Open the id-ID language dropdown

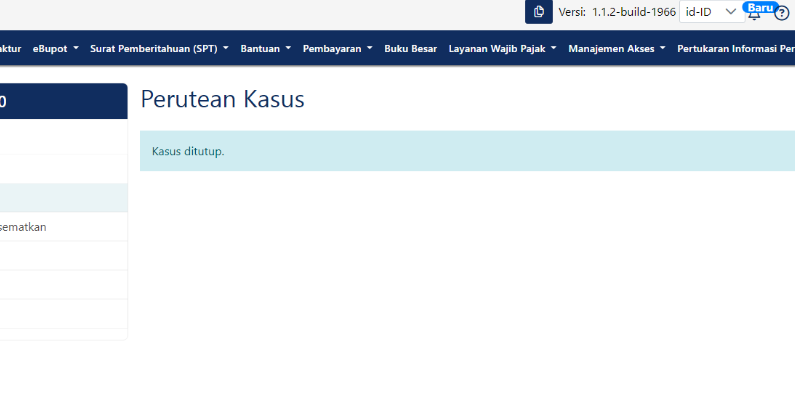coord(710,12)
